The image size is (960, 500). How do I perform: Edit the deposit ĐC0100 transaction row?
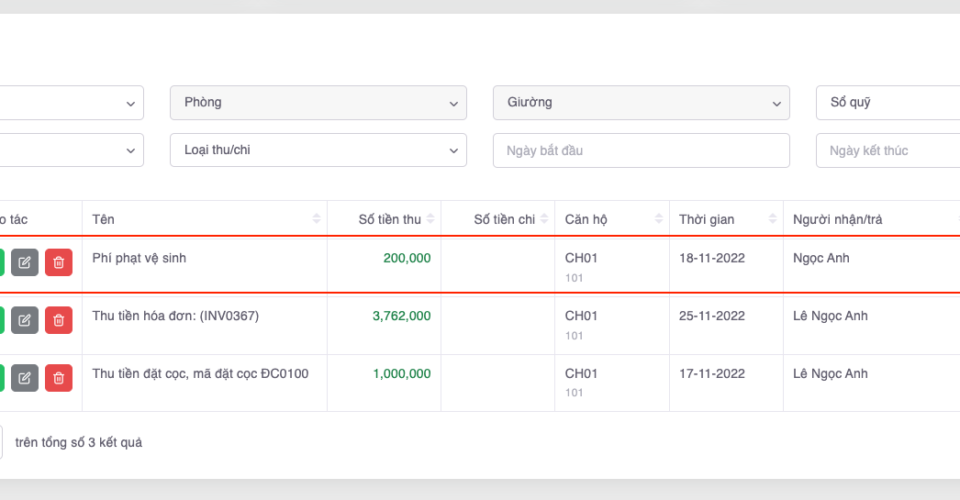tap(25, 378)
